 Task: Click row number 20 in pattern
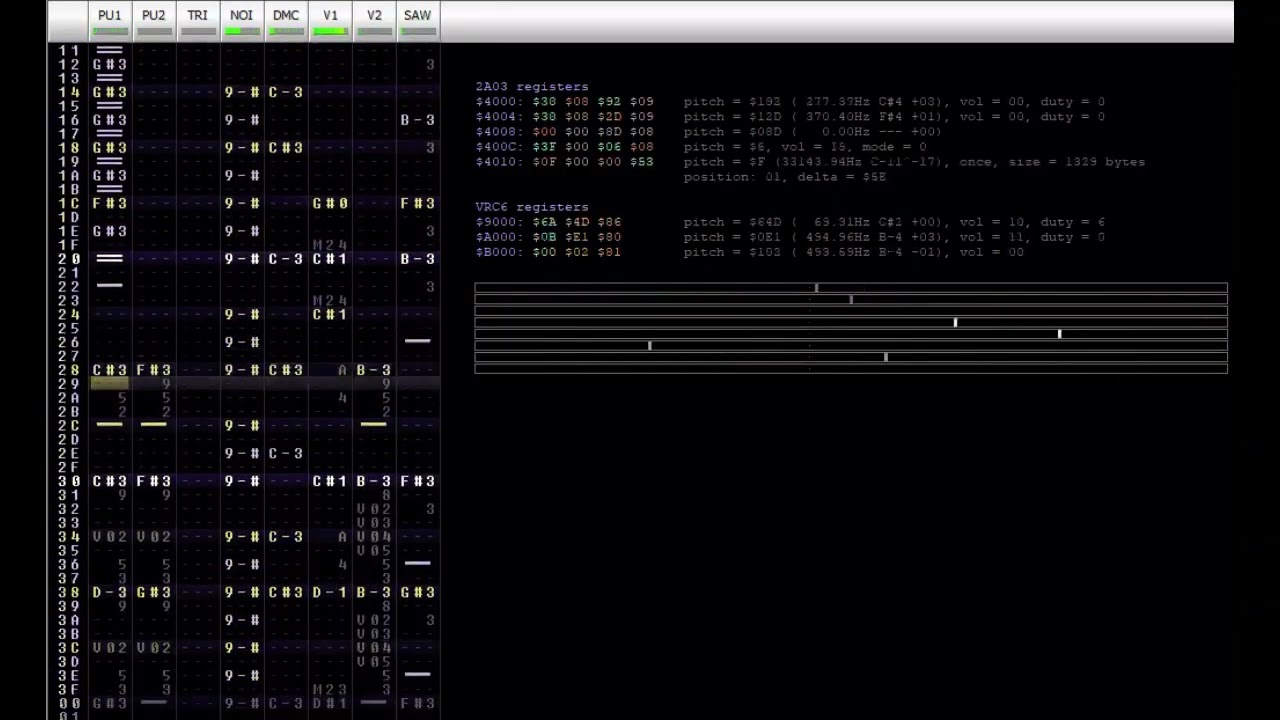pos(69,259)
